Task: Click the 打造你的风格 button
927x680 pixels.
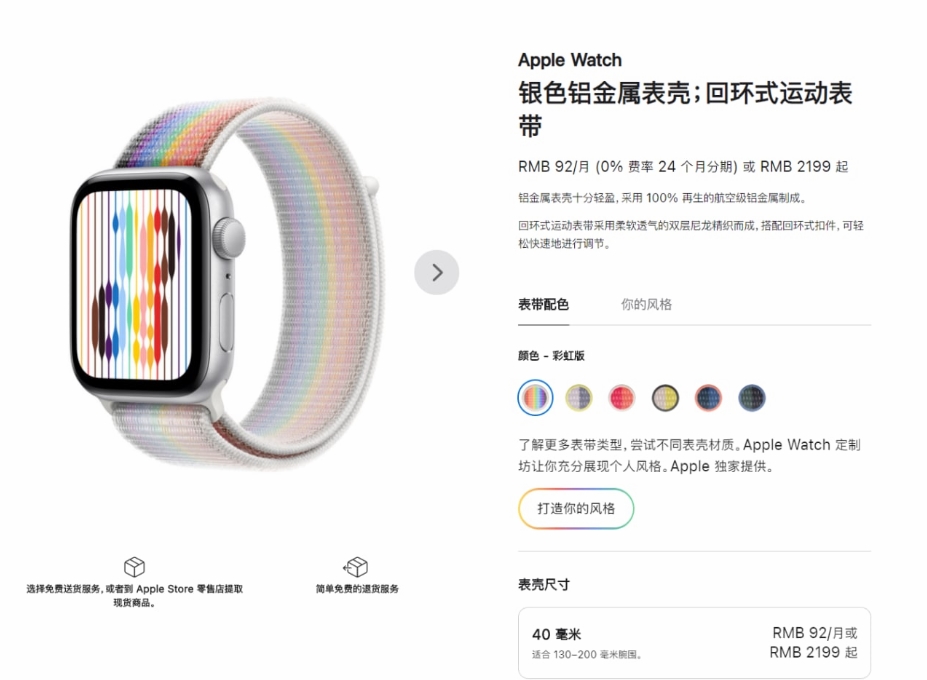Action: [576, 509]
